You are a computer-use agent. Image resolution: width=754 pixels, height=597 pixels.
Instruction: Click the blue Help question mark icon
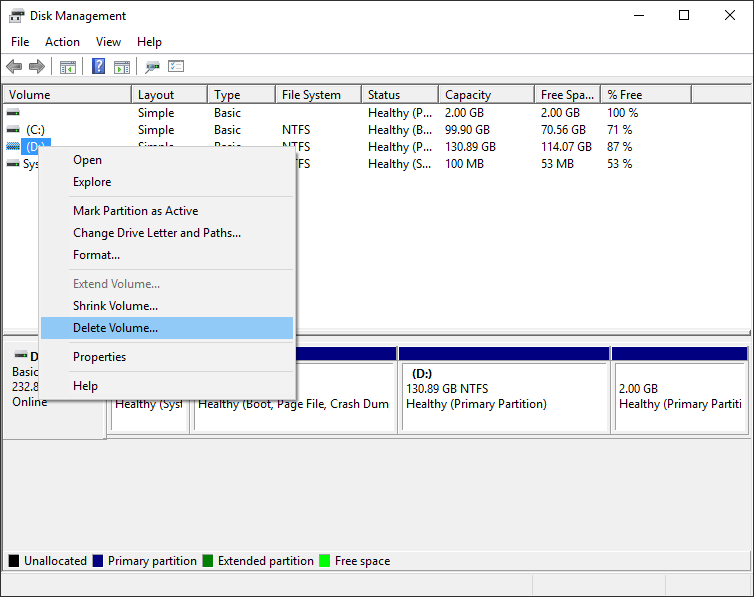[x=99, y=67]
